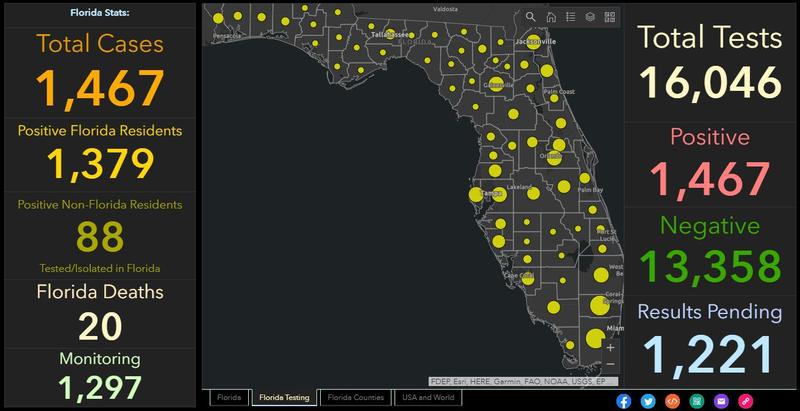Open the Florida Counties tab

pyautogui.click(x=355, y=398)
